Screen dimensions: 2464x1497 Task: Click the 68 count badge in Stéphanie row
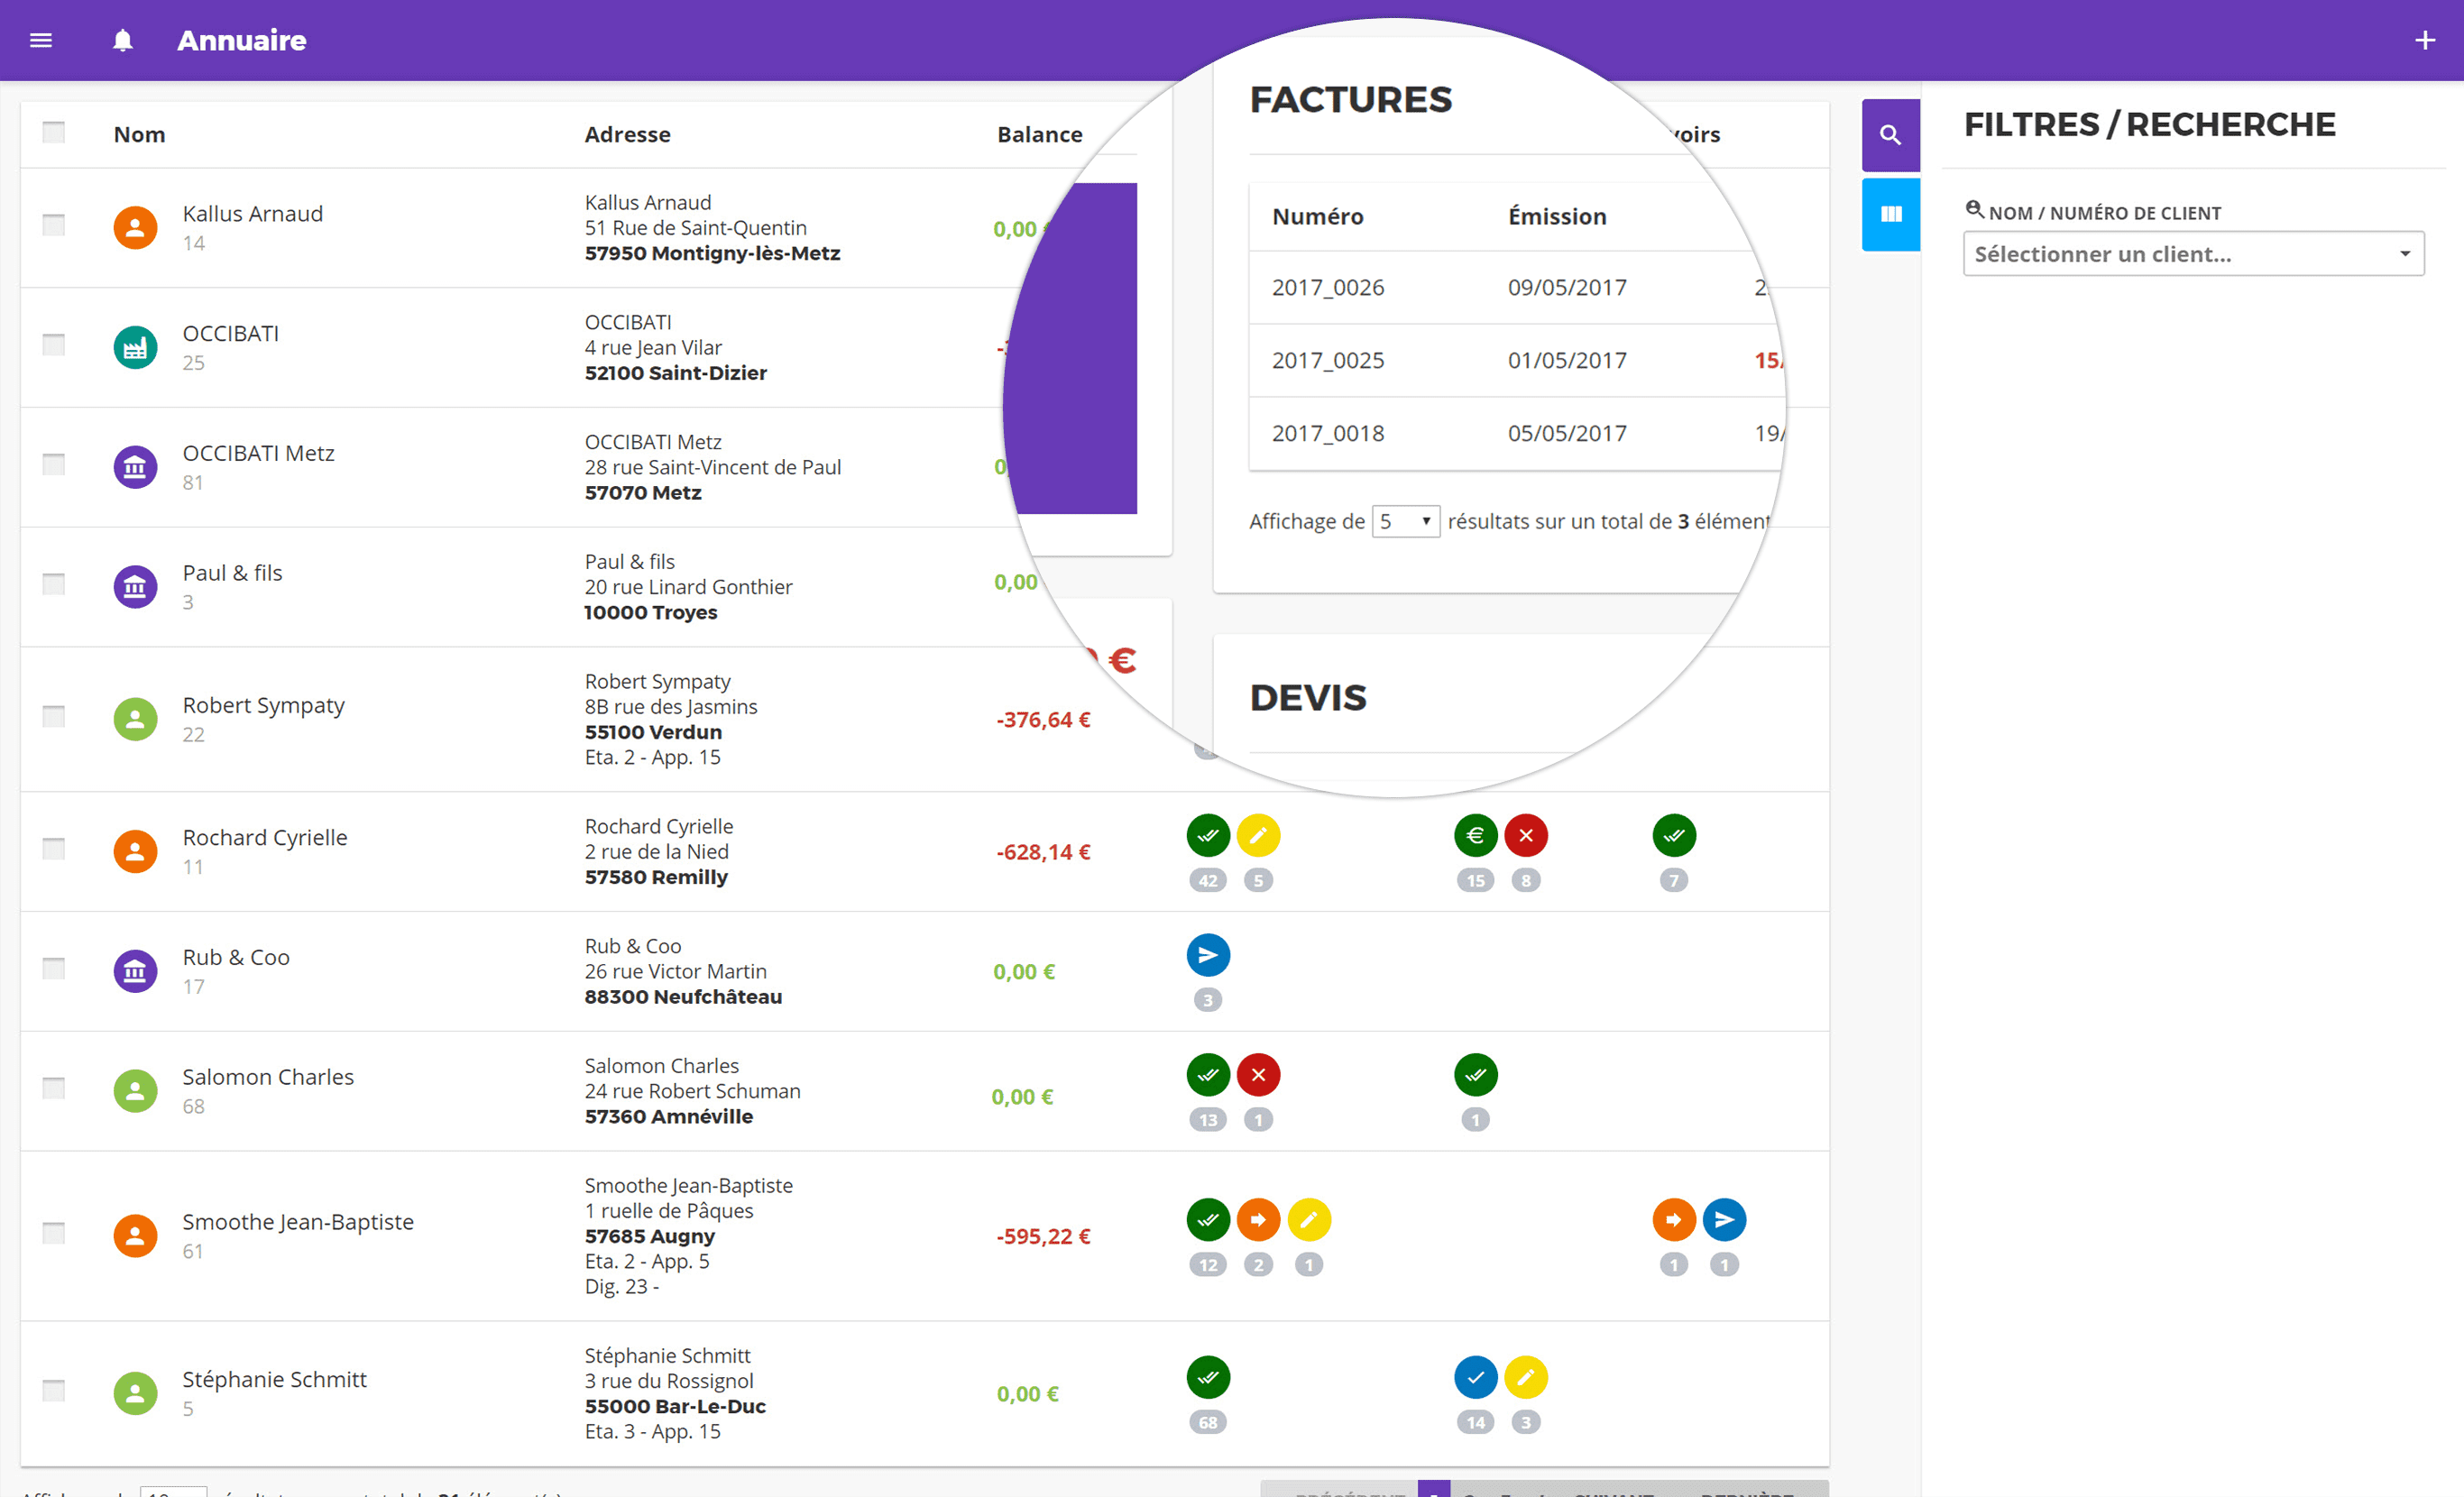(x=1208, y=1423)
